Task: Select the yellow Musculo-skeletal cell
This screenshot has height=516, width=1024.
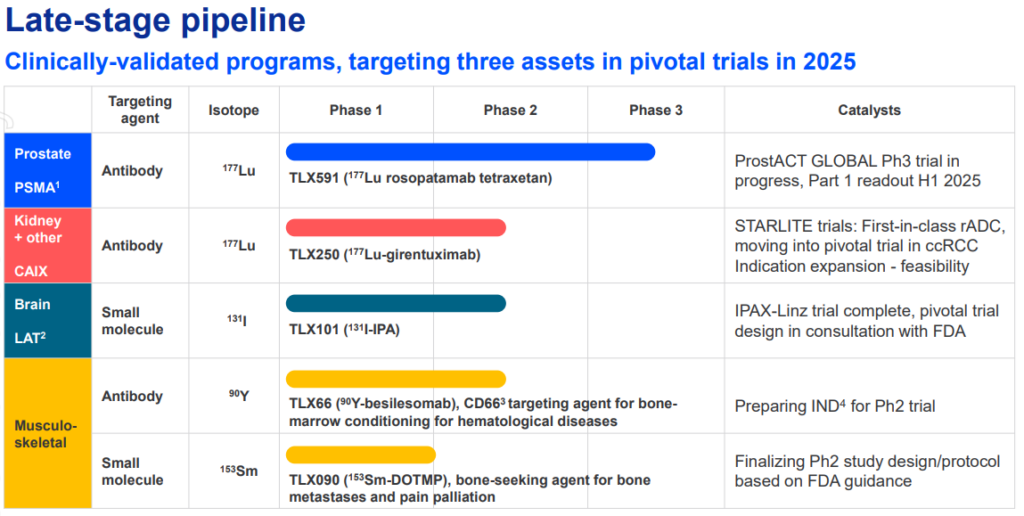Action: tap(48, 434)
